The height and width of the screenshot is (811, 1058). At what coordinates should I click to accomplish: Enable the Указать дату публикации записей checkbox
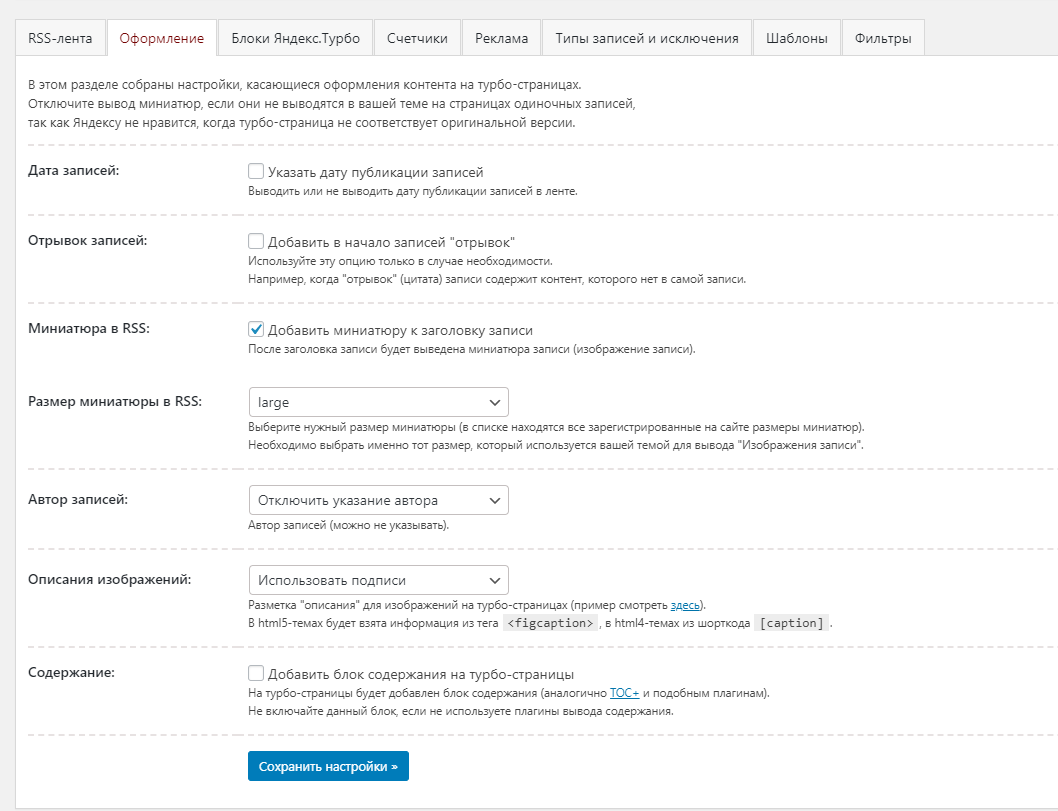(256, 172)
